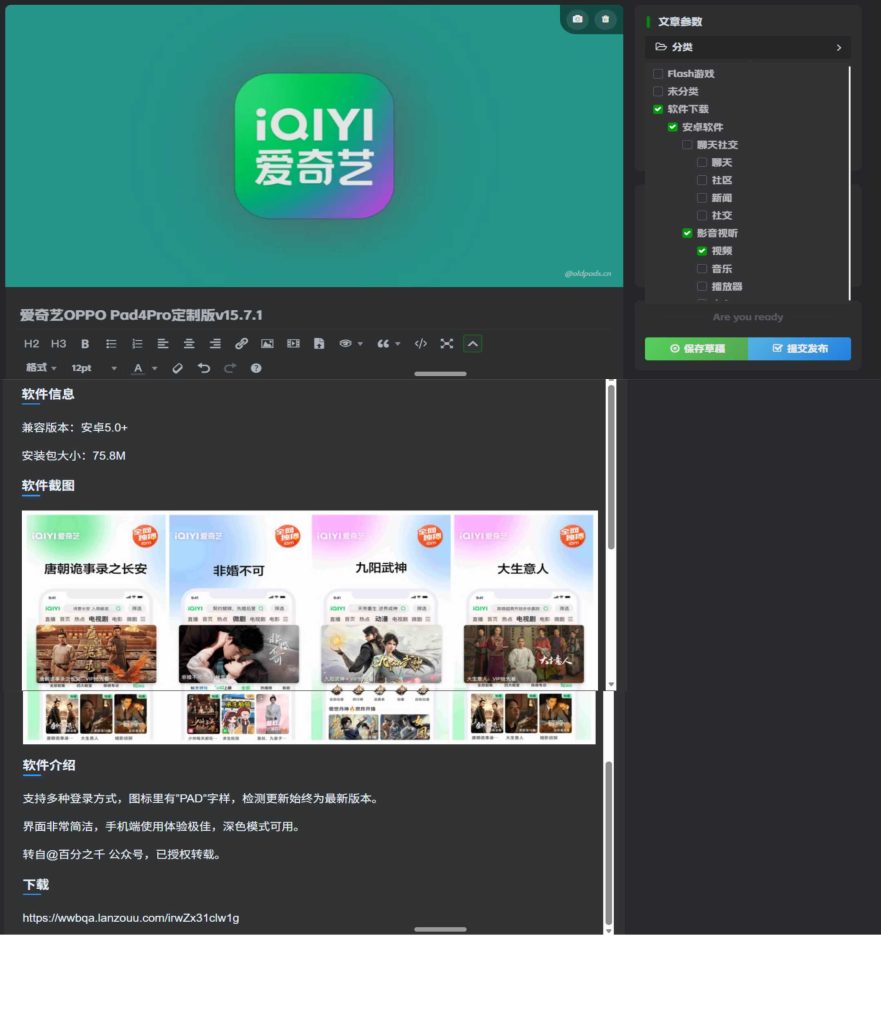Viewport: 881px width, 1024px height.
Task: Check the 播放器 category
Action: (702, 286)
